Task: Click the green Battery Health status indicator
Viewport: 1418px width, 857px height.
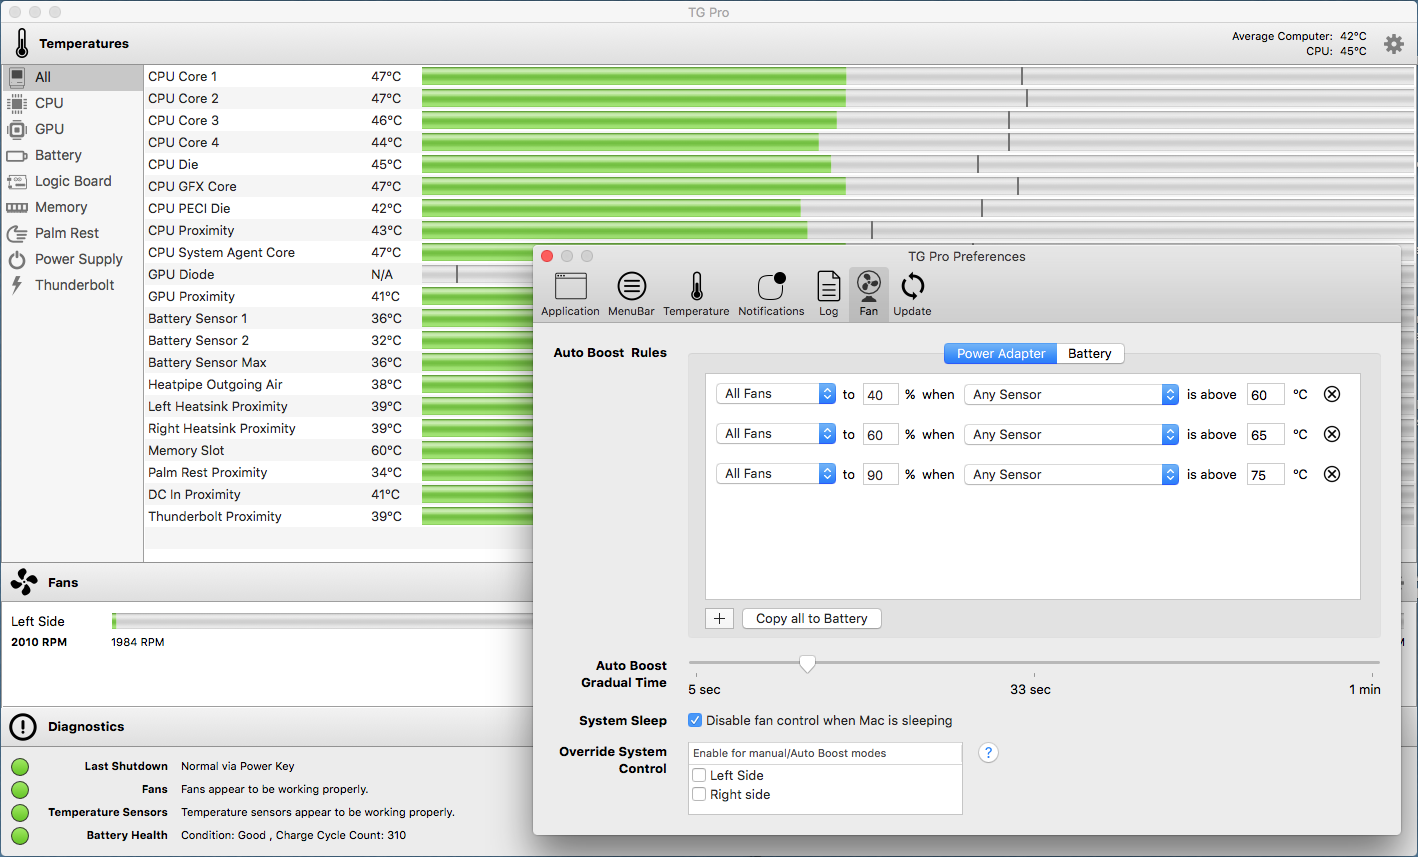Action: pos(20,836)
